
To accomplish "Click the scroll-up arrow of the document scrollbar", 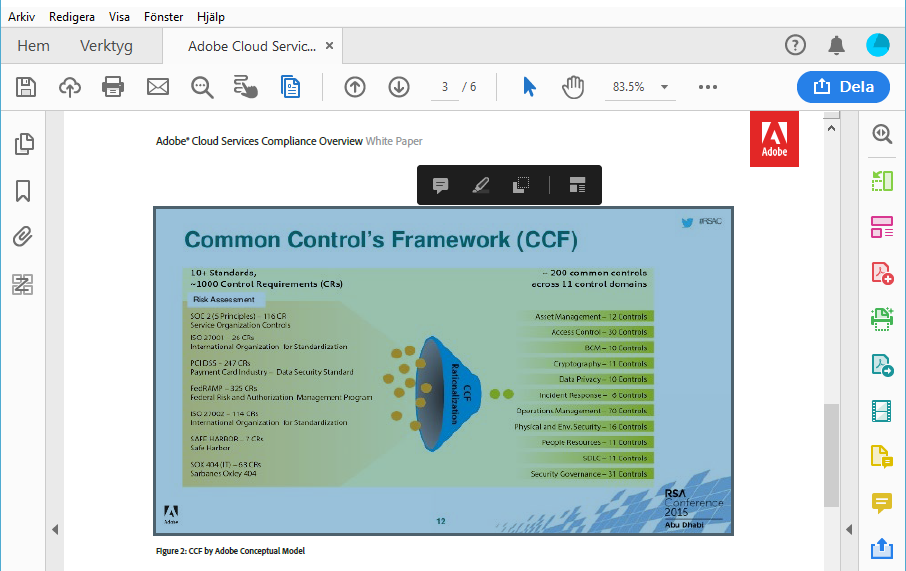I will tap(831, 128).
